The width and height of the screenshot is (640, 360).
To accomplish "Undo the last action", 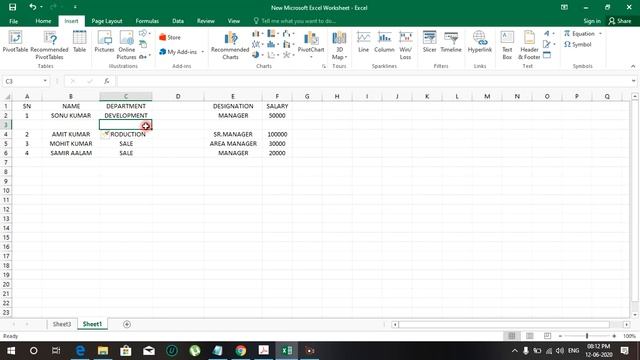I will coord(32,7).
